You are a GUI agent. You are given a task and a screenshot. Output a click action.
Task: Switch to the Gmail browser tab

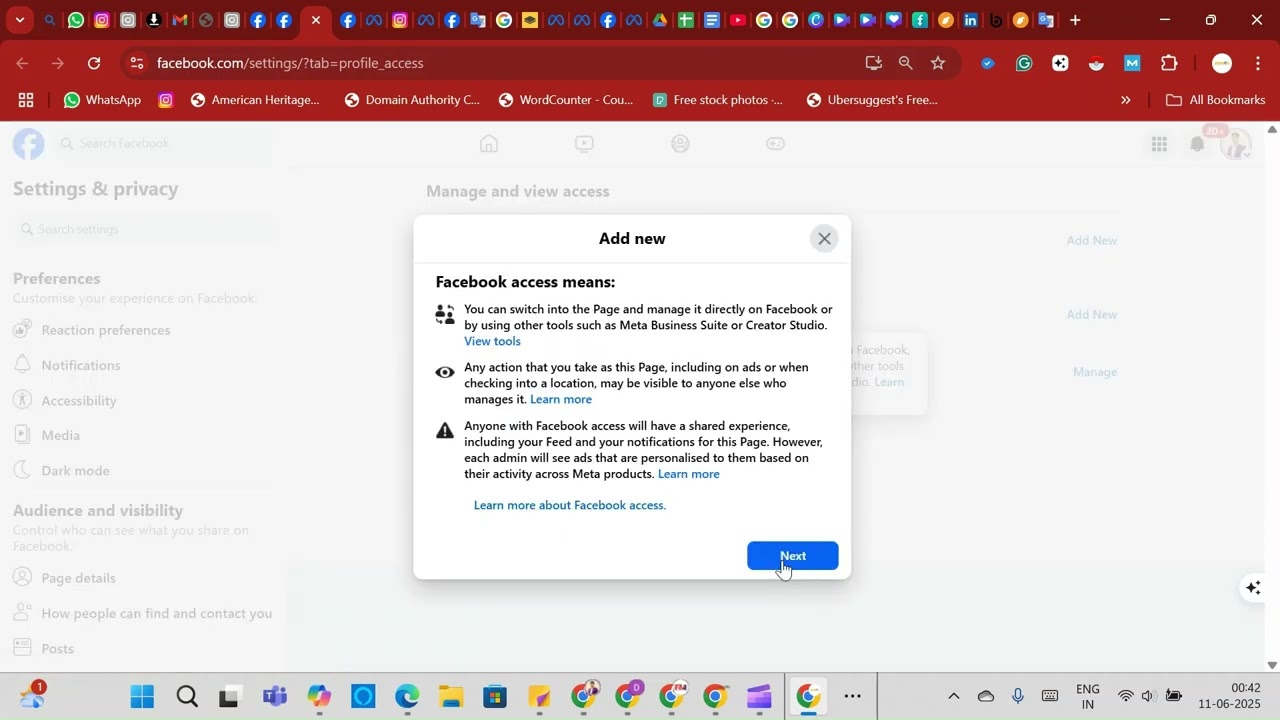tap(180, 20)
